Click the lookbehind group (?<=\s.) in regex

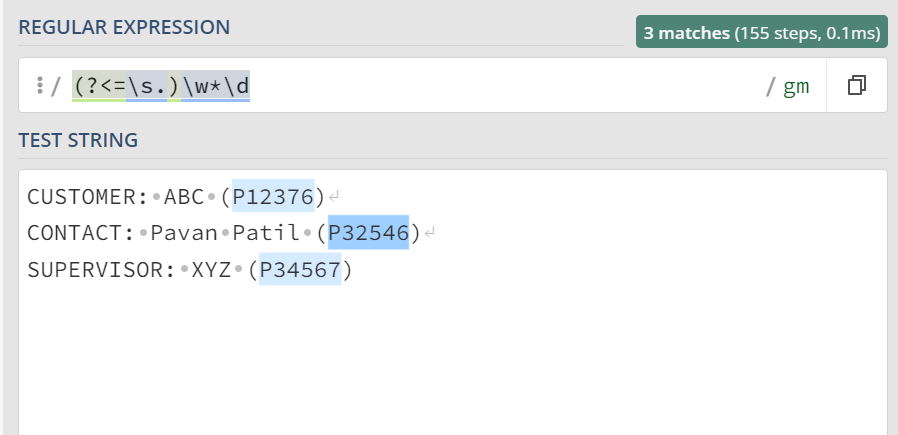[126, 87]
